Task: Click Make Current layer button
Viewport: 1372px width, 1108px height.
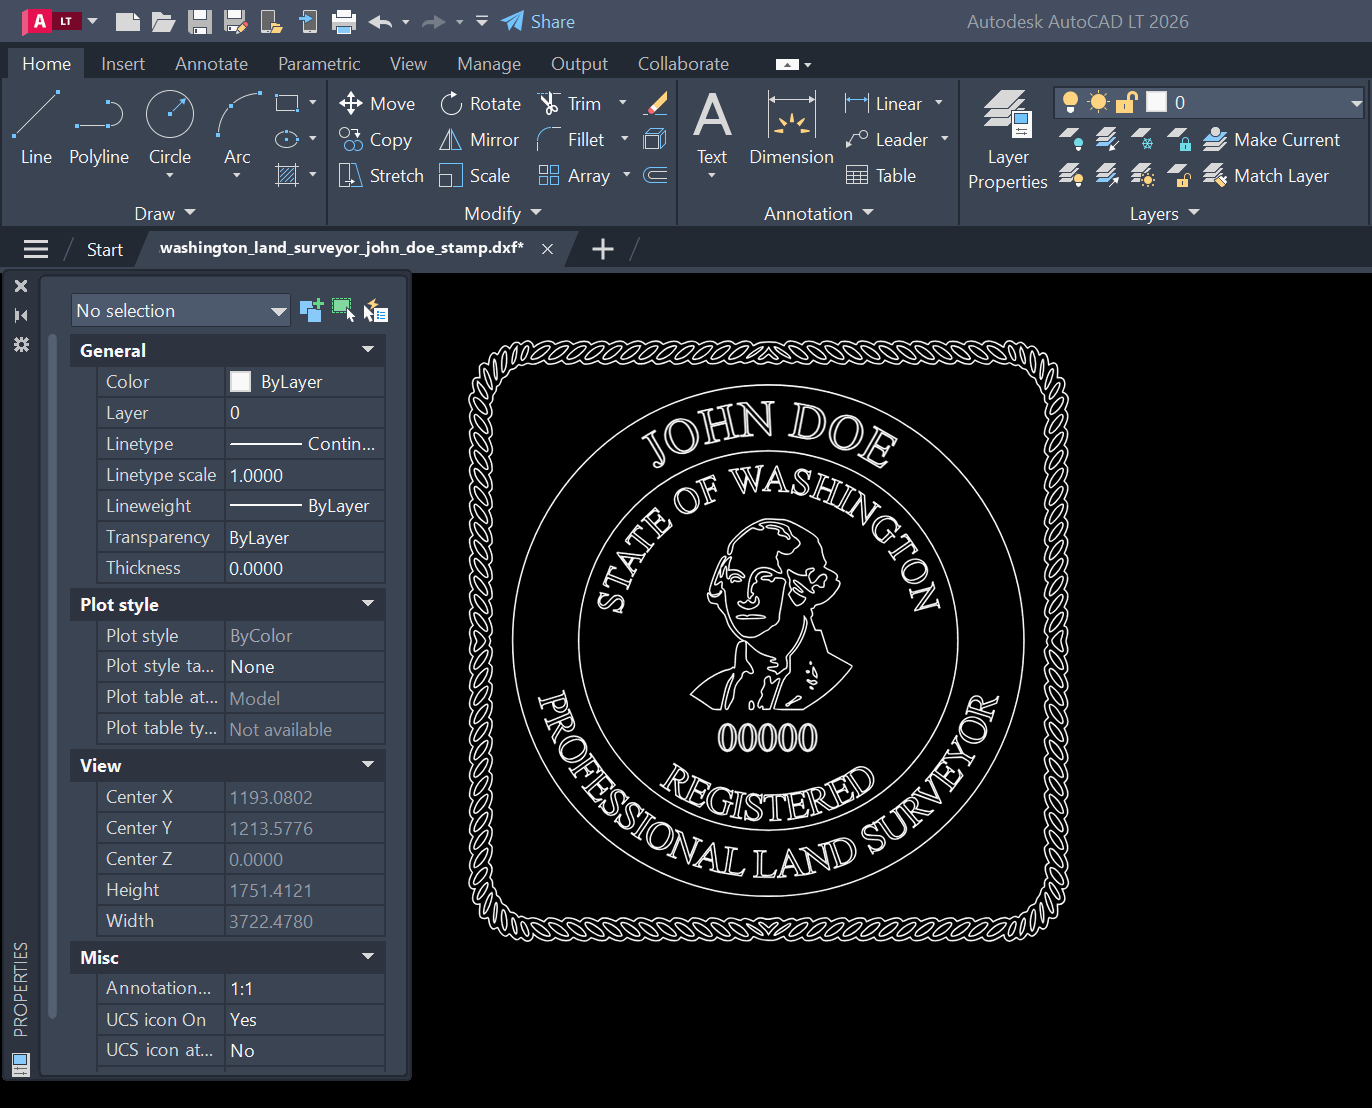Action: point(1271,139)
